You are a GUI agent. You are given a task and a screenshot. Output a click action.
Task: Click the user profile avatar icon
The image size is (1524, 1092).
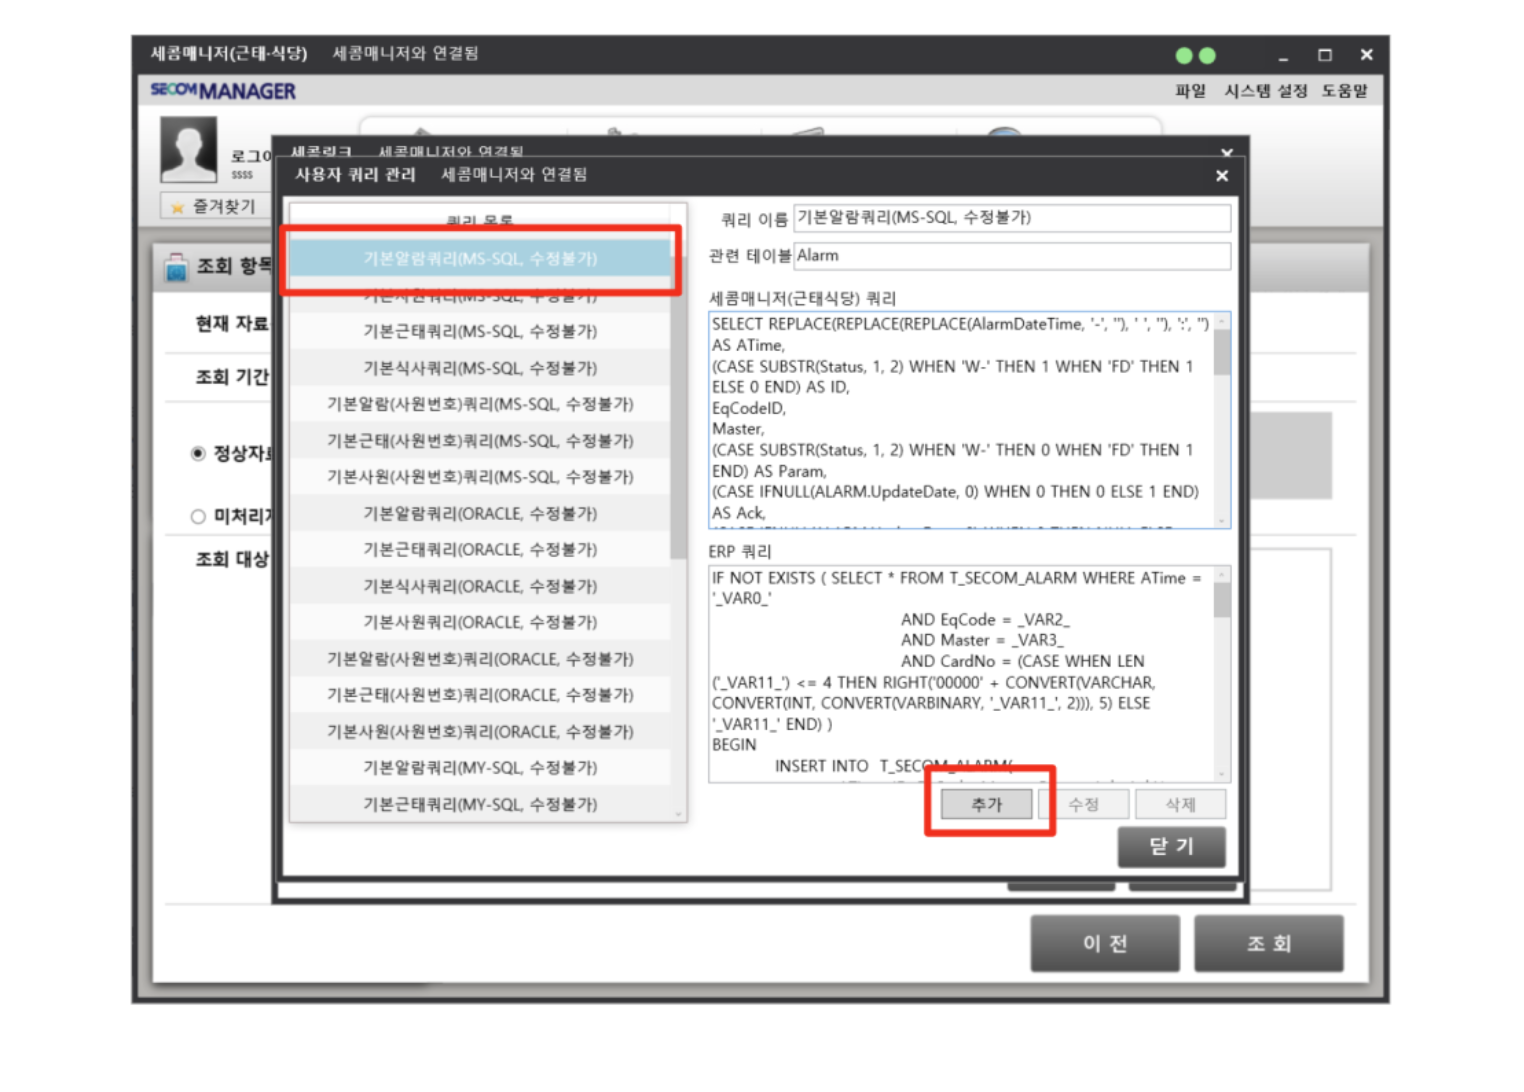188,149
